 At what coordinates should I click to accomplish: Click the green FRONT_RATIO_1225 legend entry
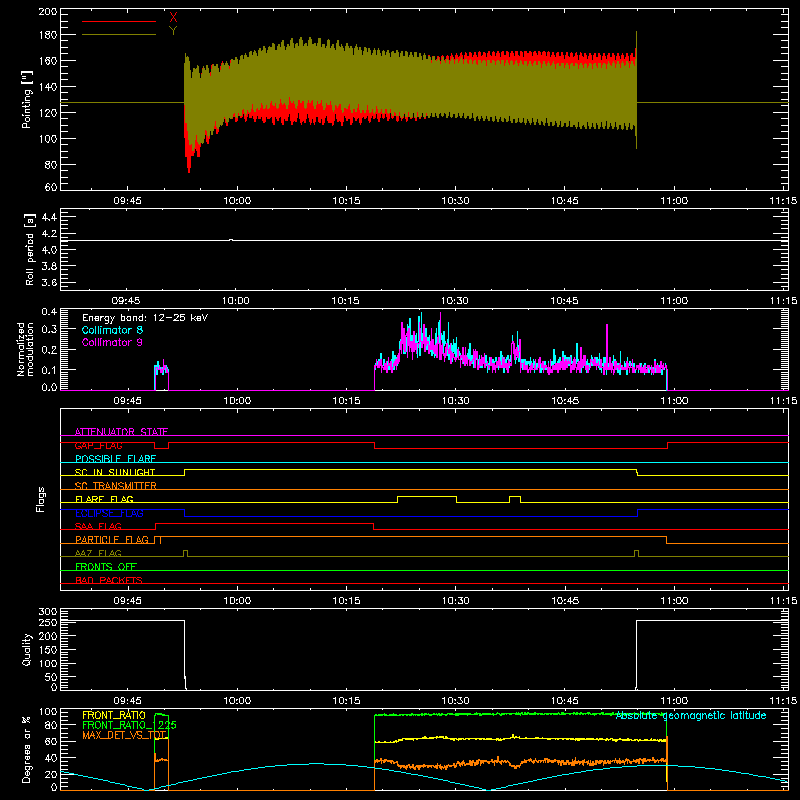[129, 725]
